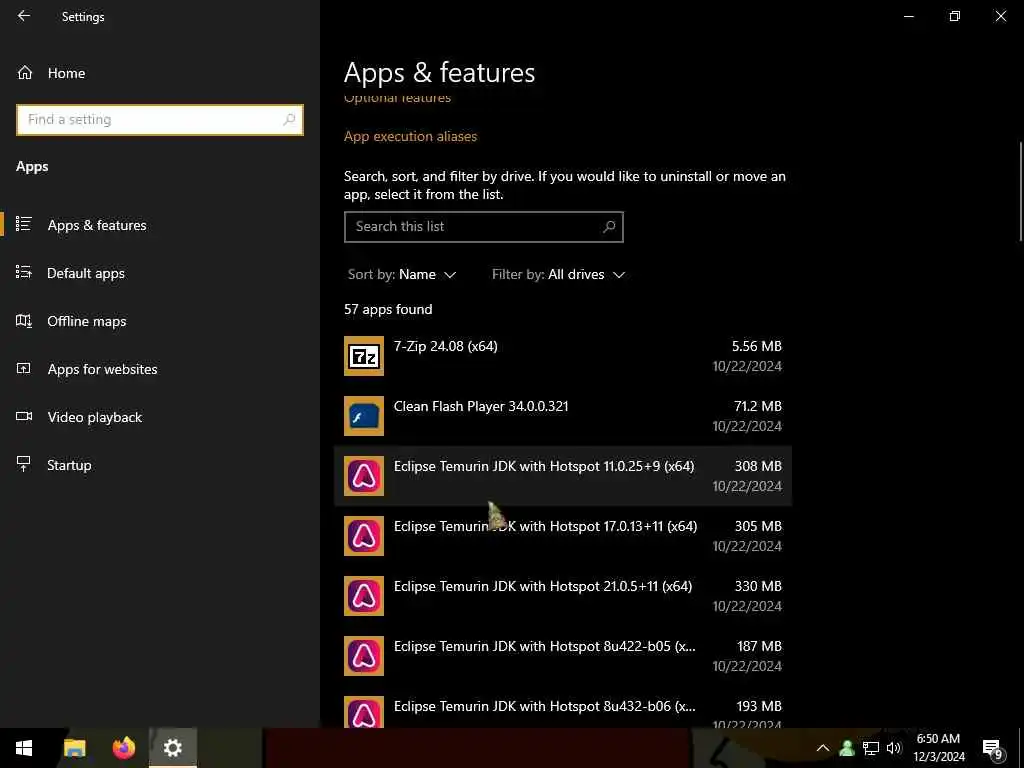Image resolution: width=1024 pixels, height=768 pixels.
Task: Launch Firefox from the taskbar
Action: pos(123,748)
